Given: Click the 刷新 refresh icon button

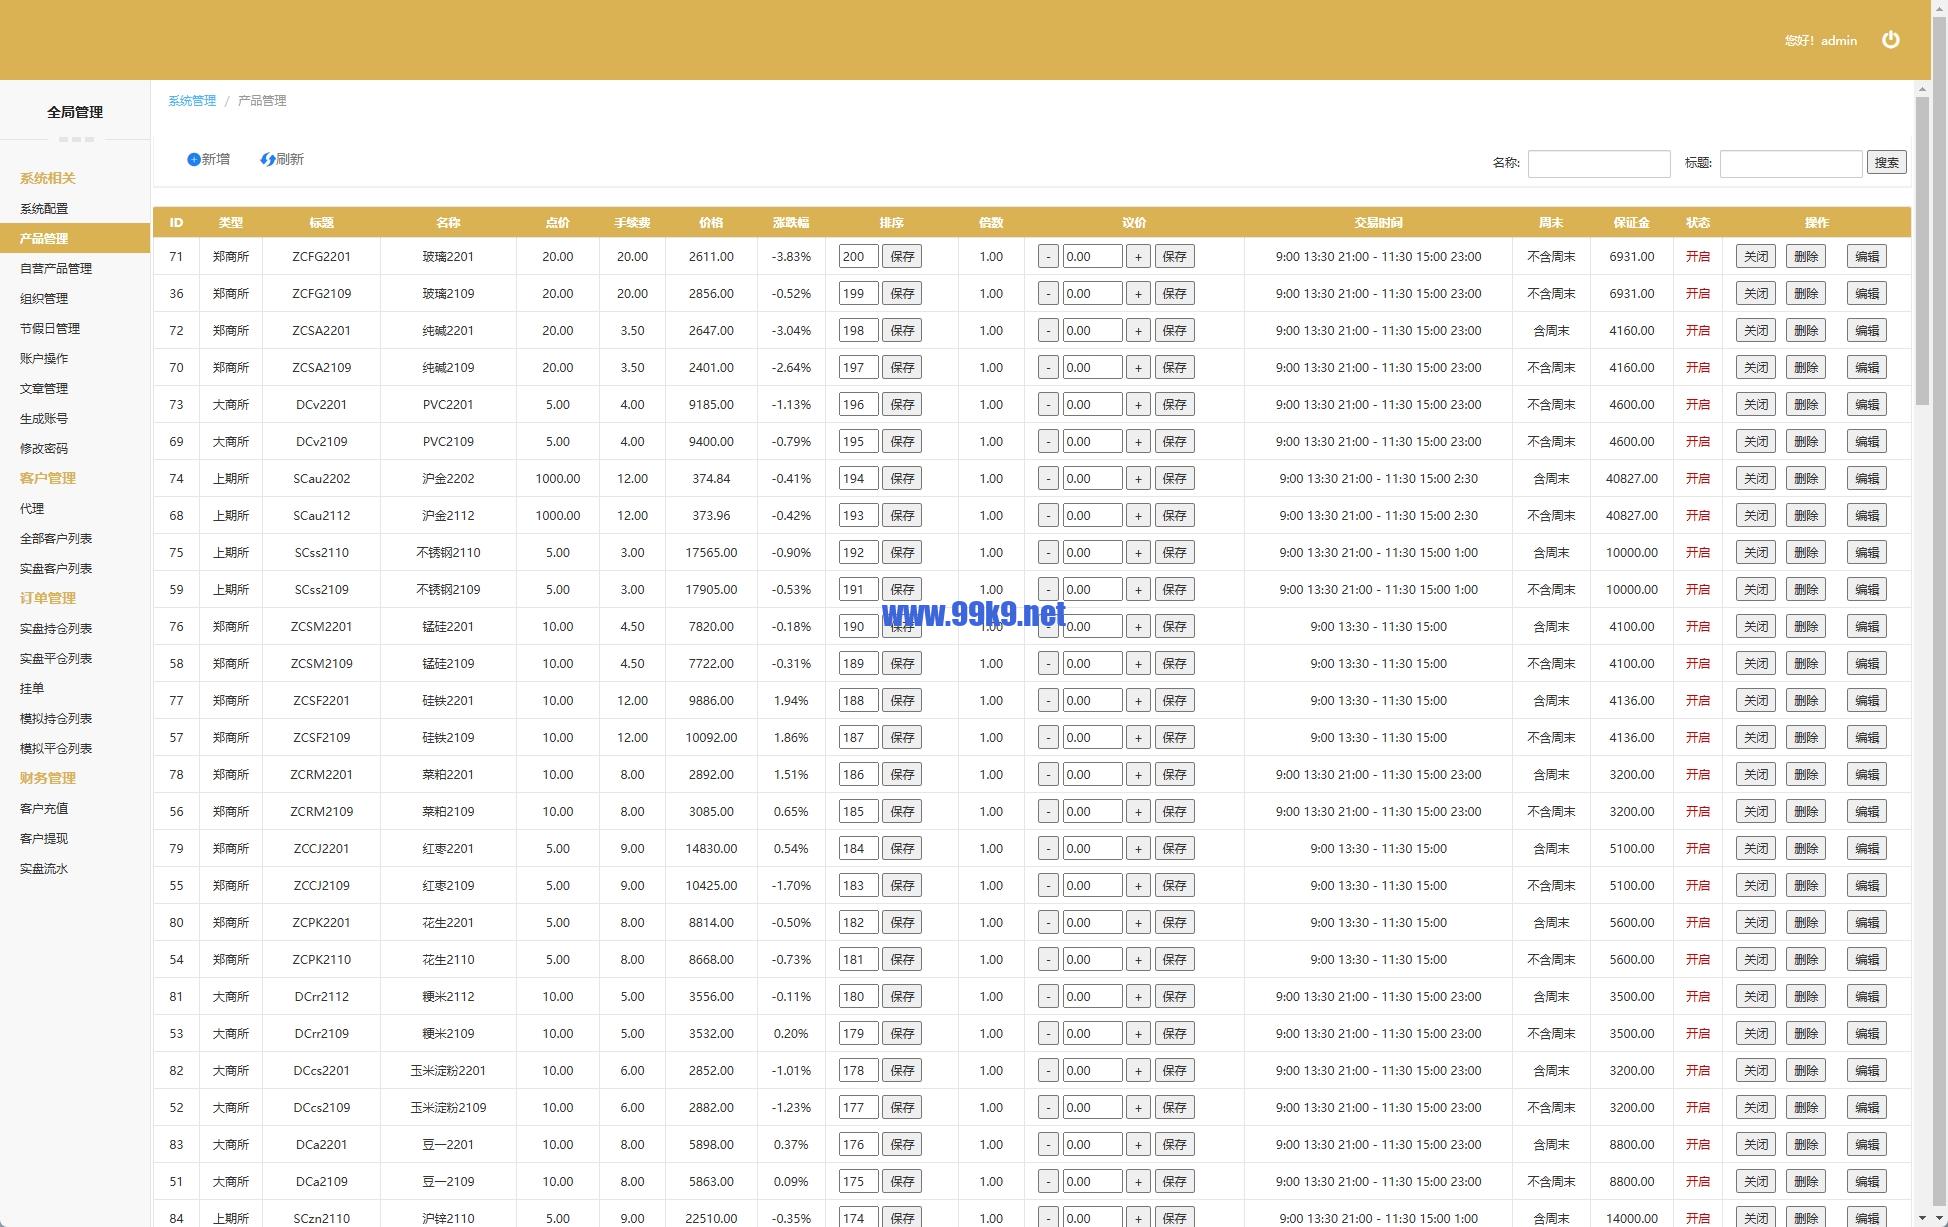Looking at the screenshot, I should pyautogui.click(x=282, y=159).
